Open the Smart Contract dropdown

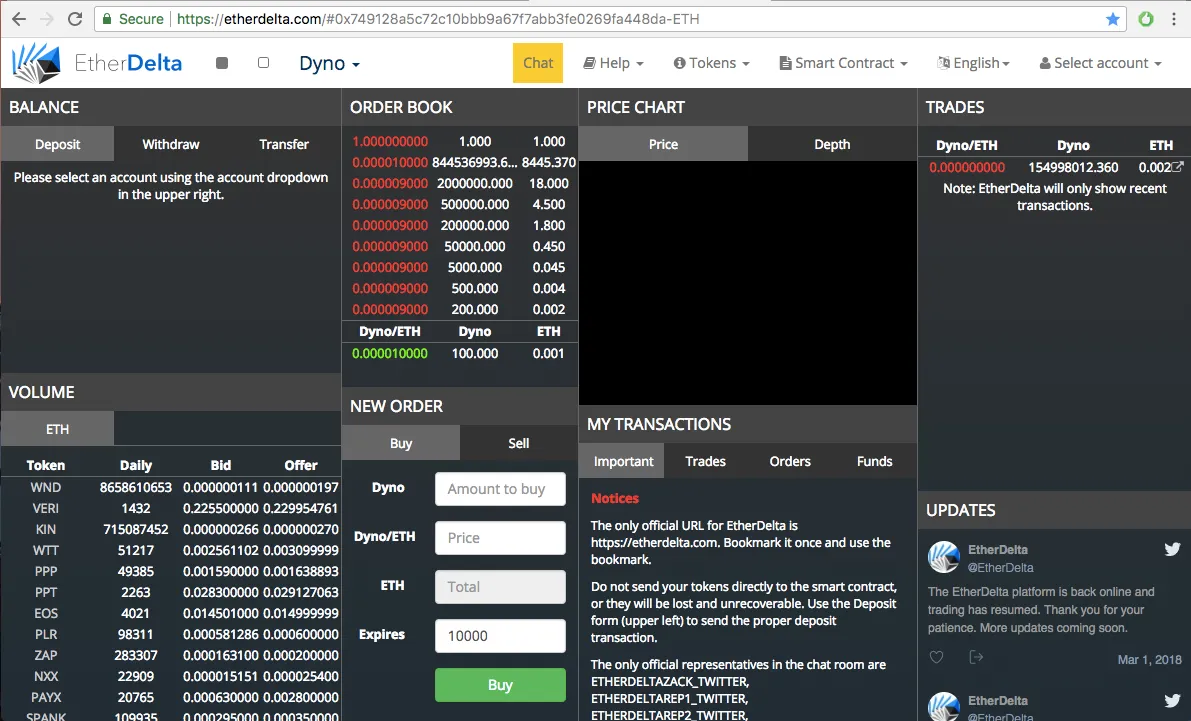click(843, 63)
